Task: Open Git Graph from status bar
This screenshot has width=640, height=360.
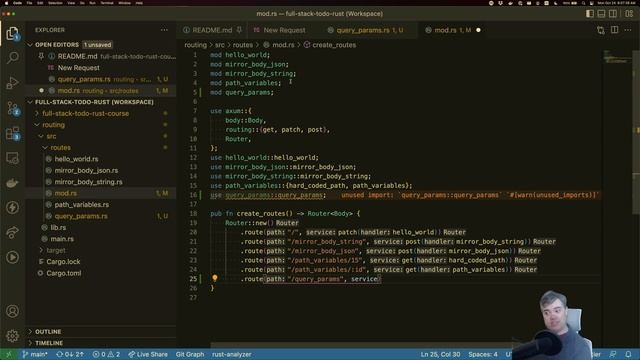Action: [190, 354]
